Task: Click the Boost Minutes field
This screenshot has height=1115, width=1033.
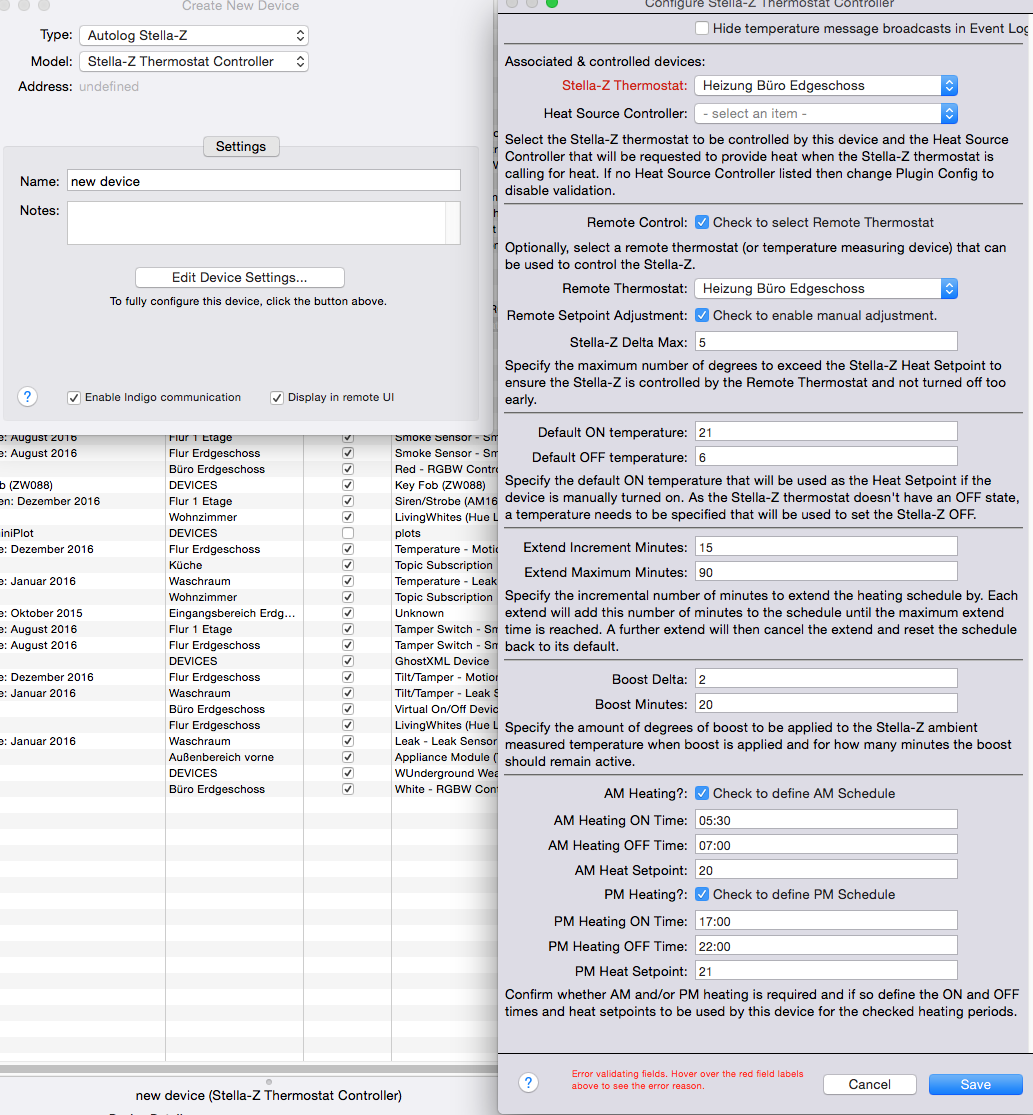Action: click(826, 704)
